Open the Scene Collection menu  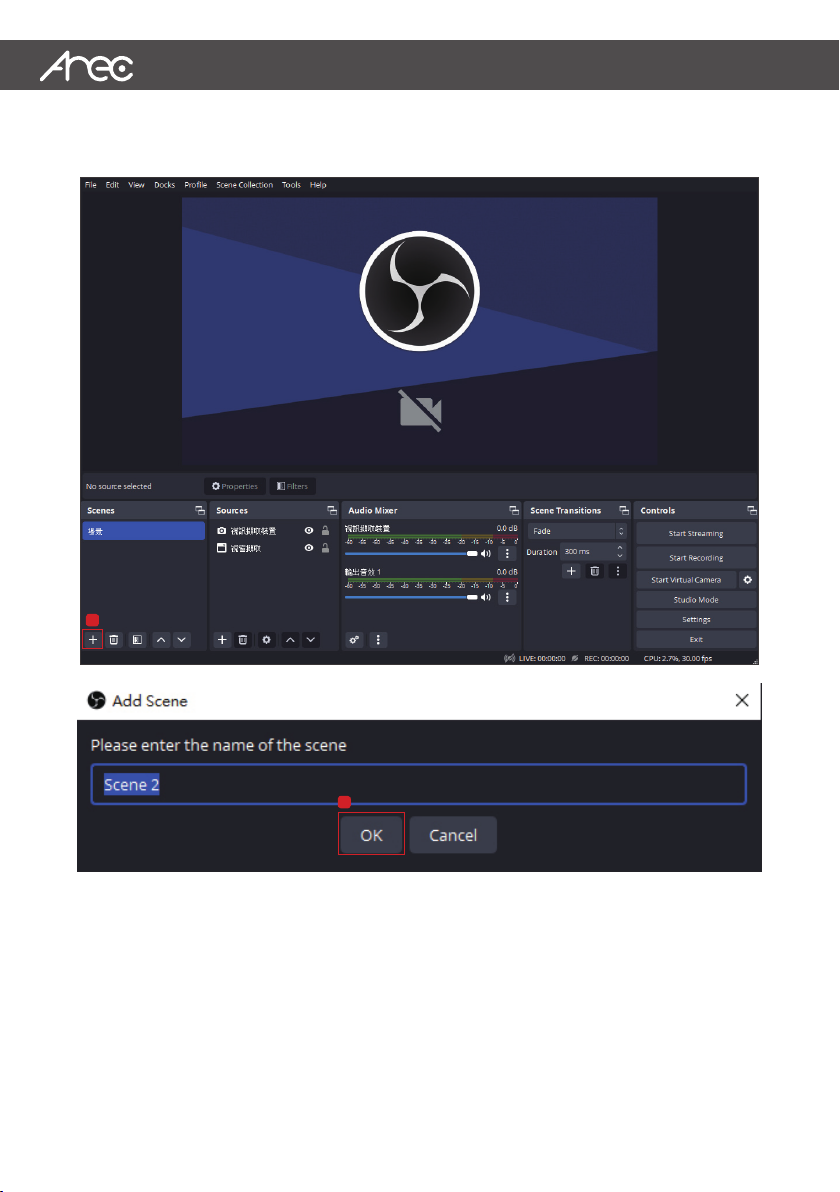click(245, 185)
